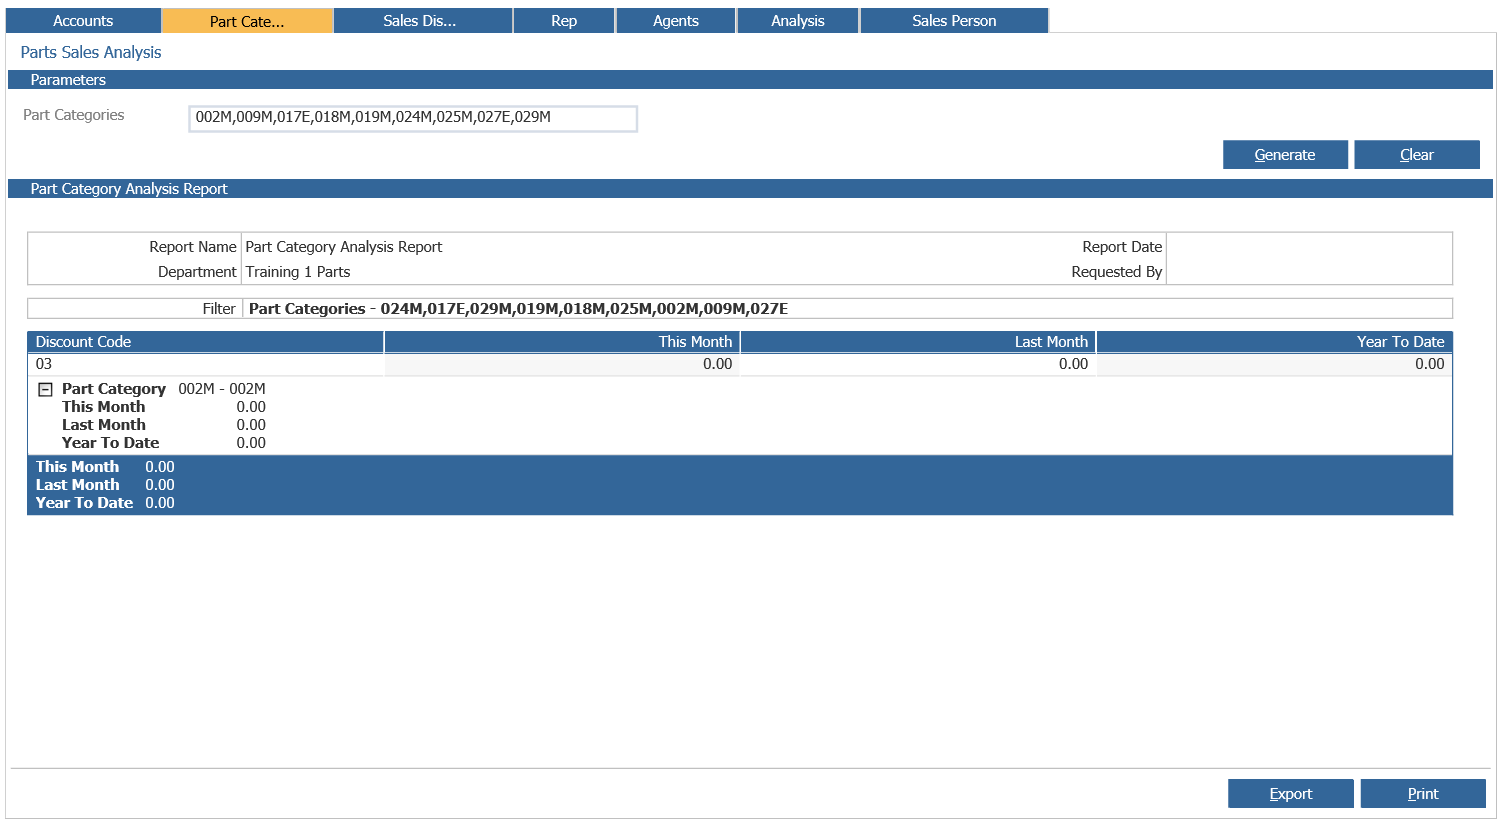Open the Accounts tab
This screenshot has height=819, width=1502.
pos(83,21)
